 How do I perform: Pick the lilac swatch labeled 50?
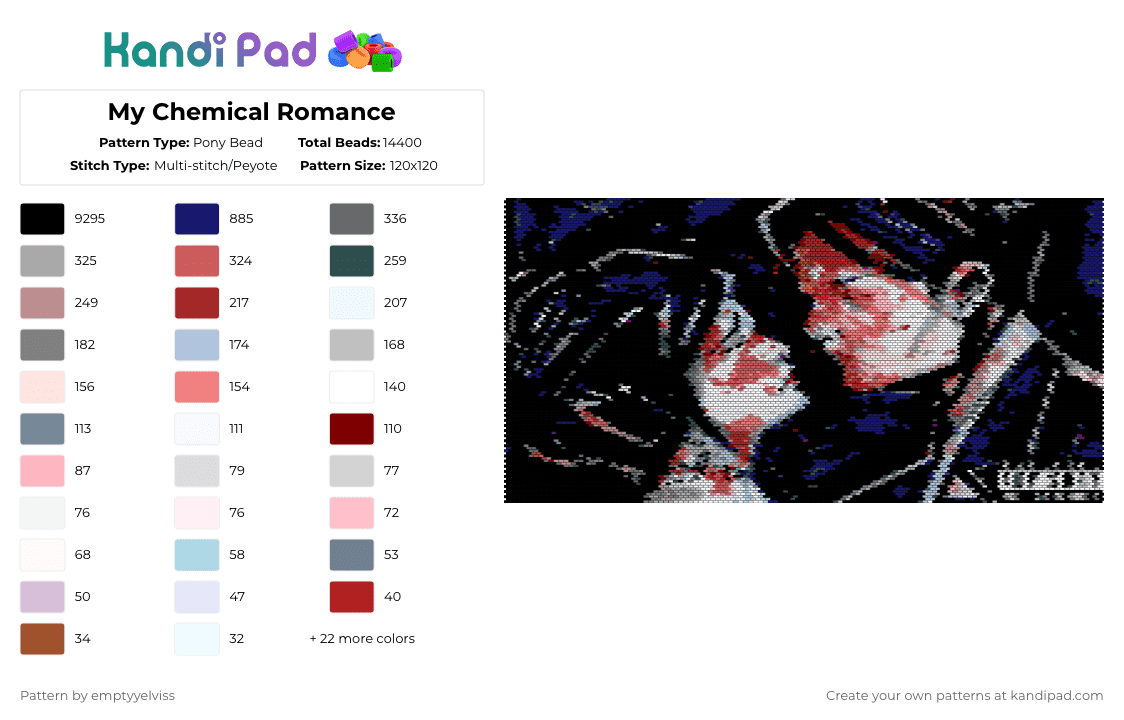42,597
